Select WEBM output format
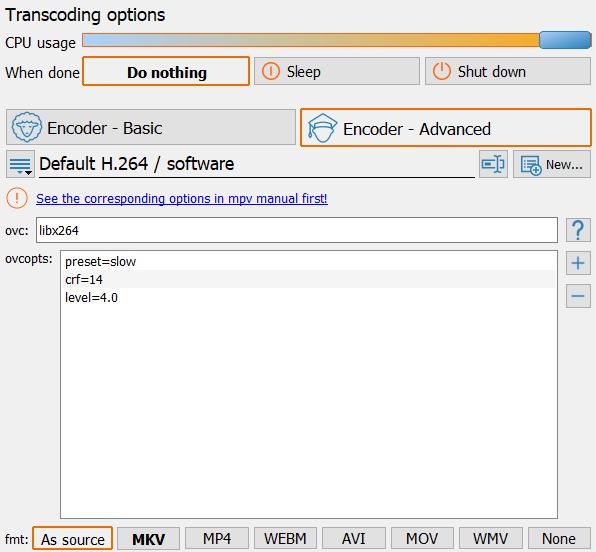Viewport: 596px width, 552px height. pos(285,539)
